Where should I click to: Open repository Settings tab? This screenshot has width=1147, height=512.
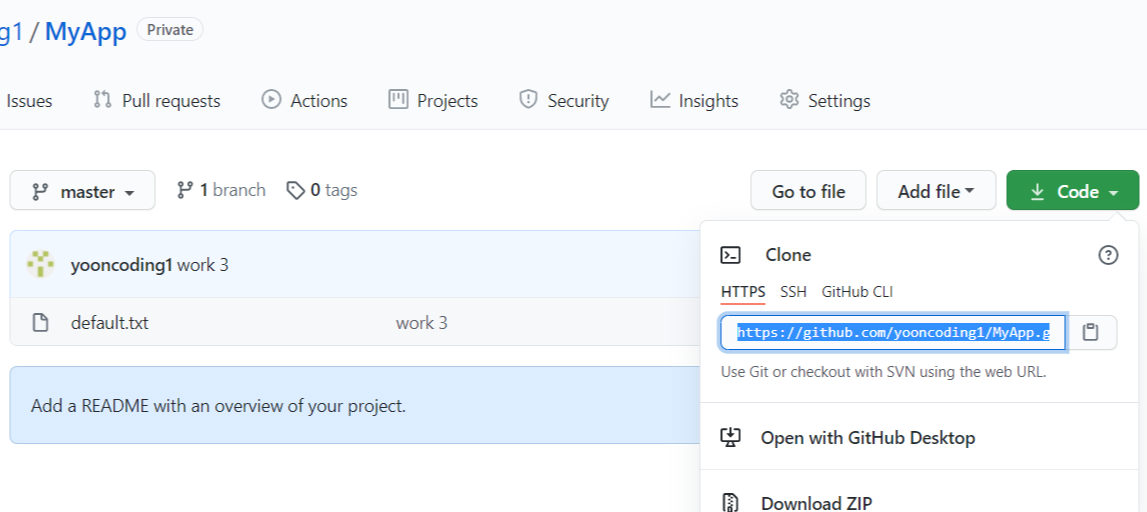(824, 100)
